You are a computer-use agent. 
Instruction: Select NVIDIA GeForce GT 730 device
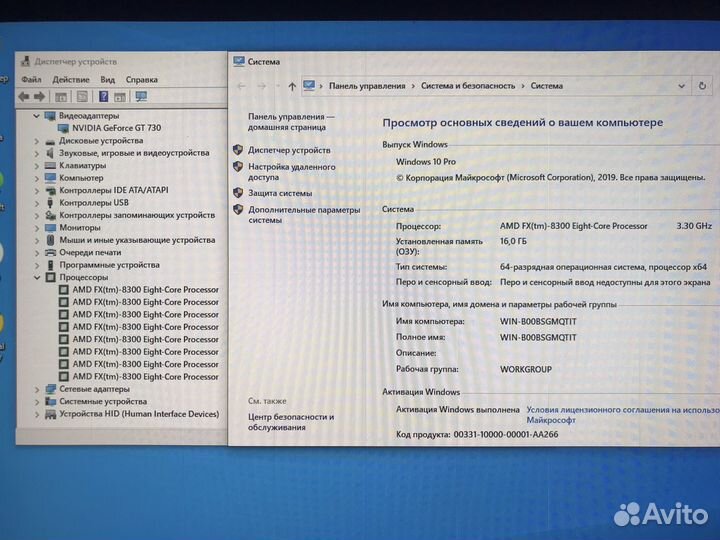117,128
